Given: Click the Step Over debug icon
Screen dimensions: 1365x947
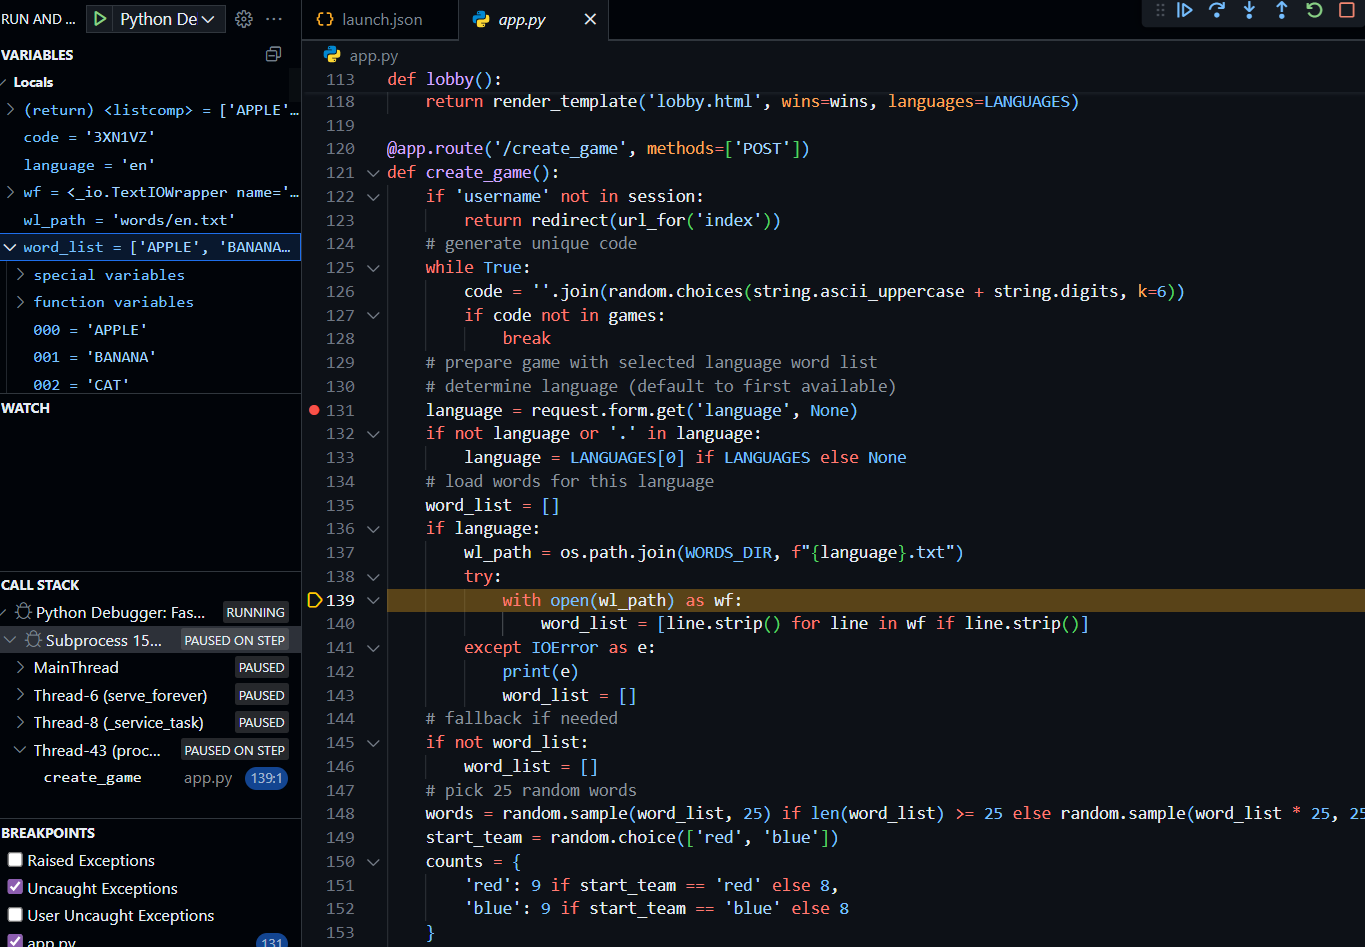Looking at the screenshot, I should [1217, 10].
